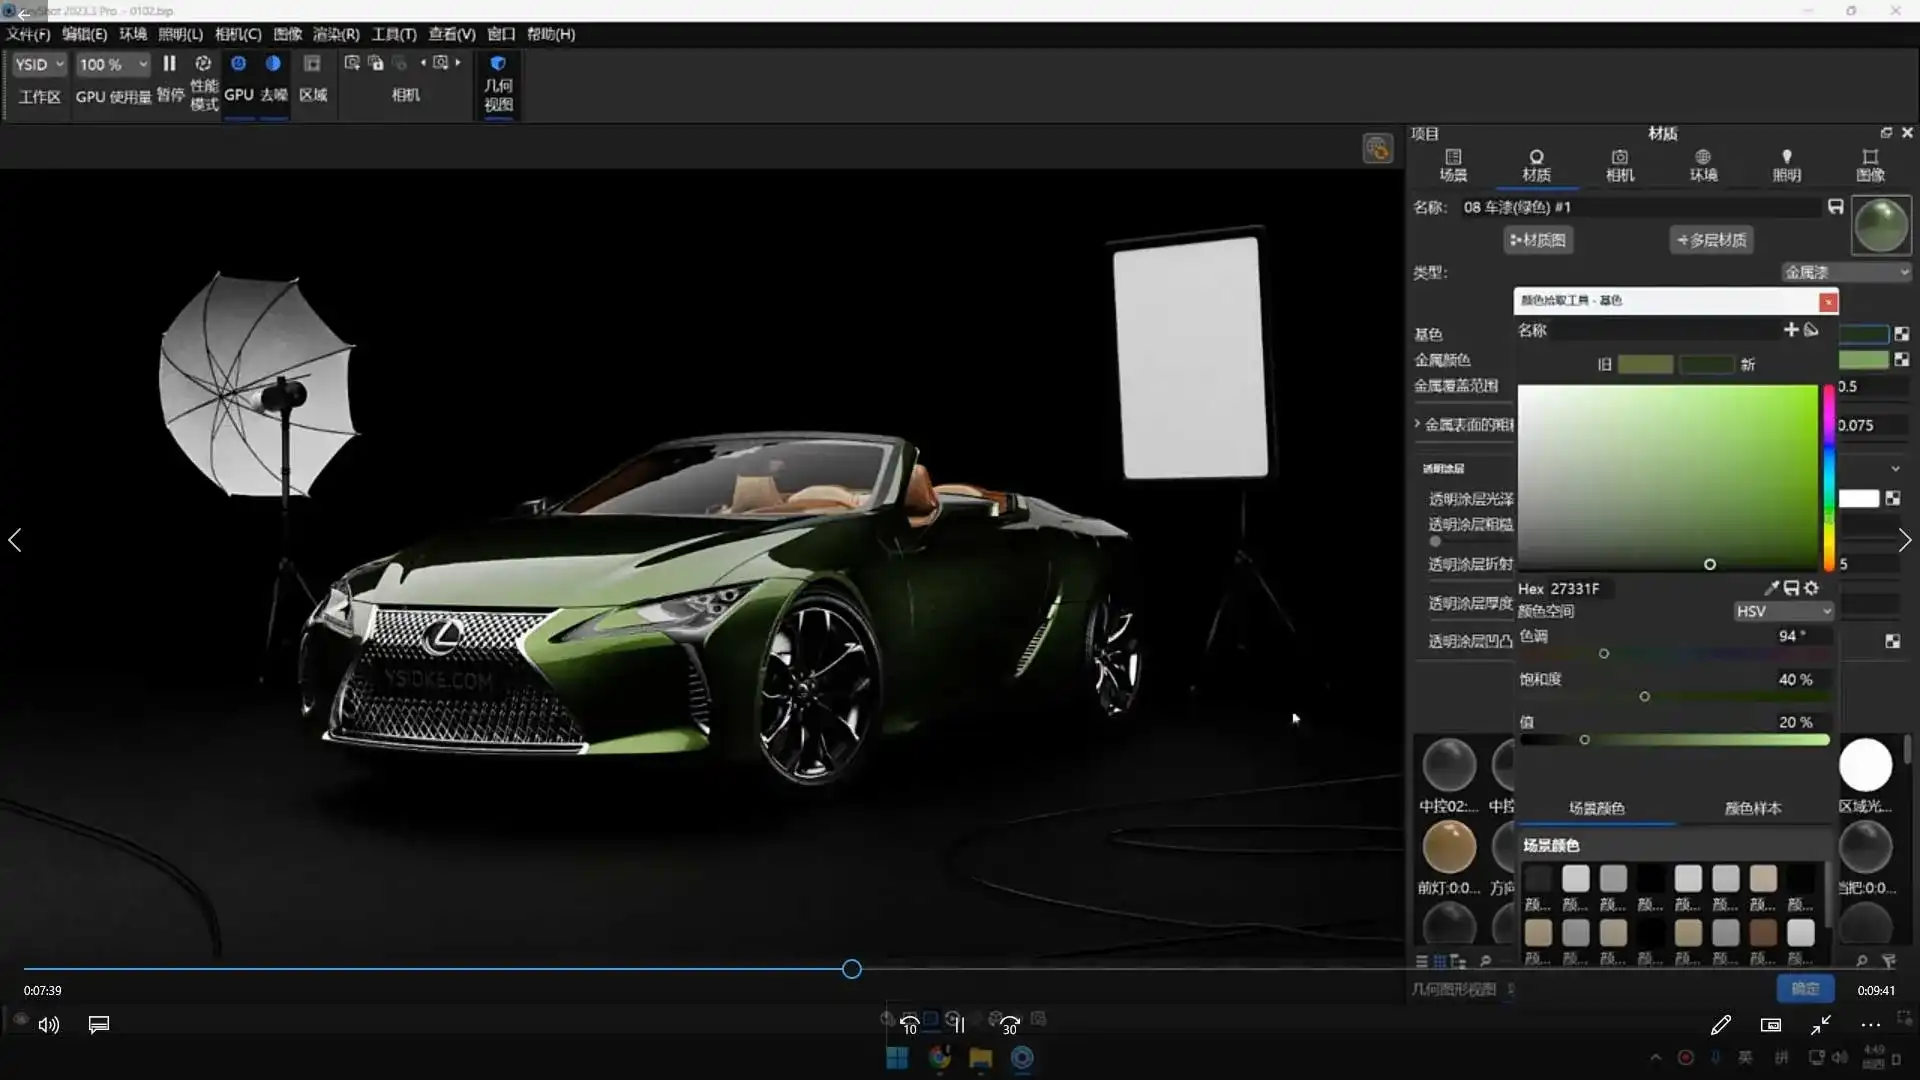Click the 区域 region render icon

[x=312, y=64]
